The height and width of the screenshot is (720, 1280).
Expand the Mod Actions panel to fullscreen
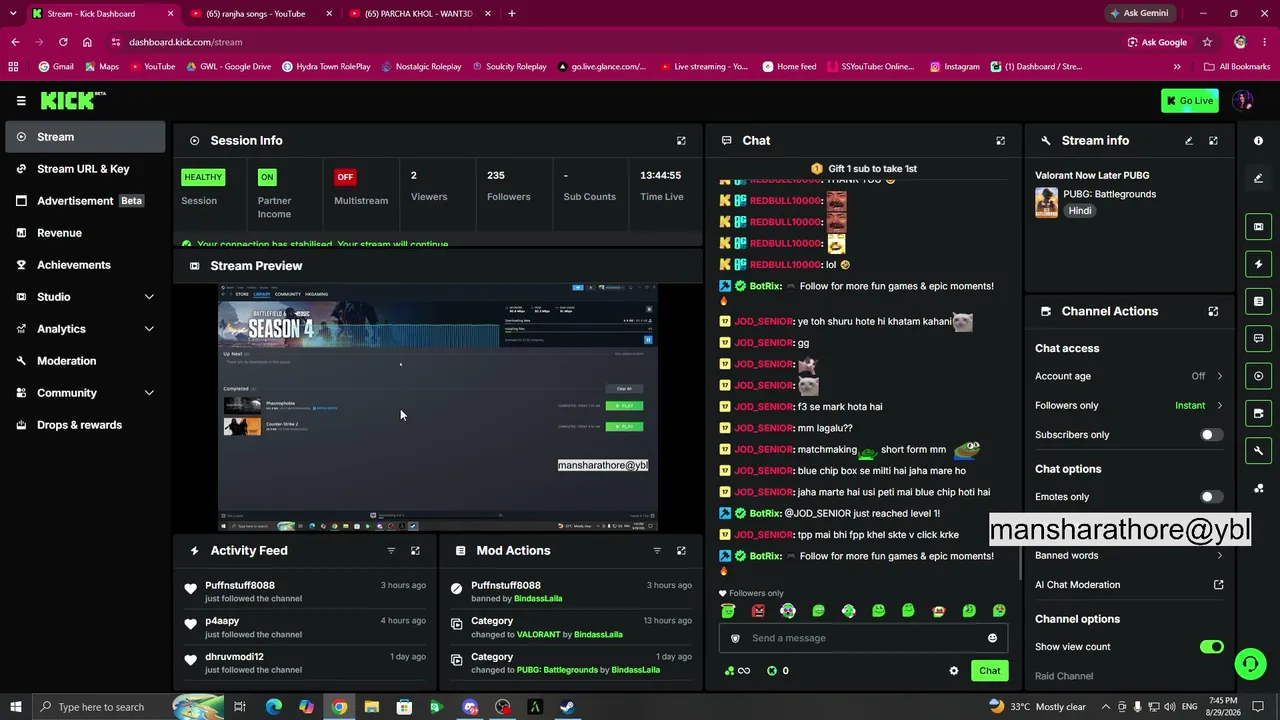pos(681,551)
